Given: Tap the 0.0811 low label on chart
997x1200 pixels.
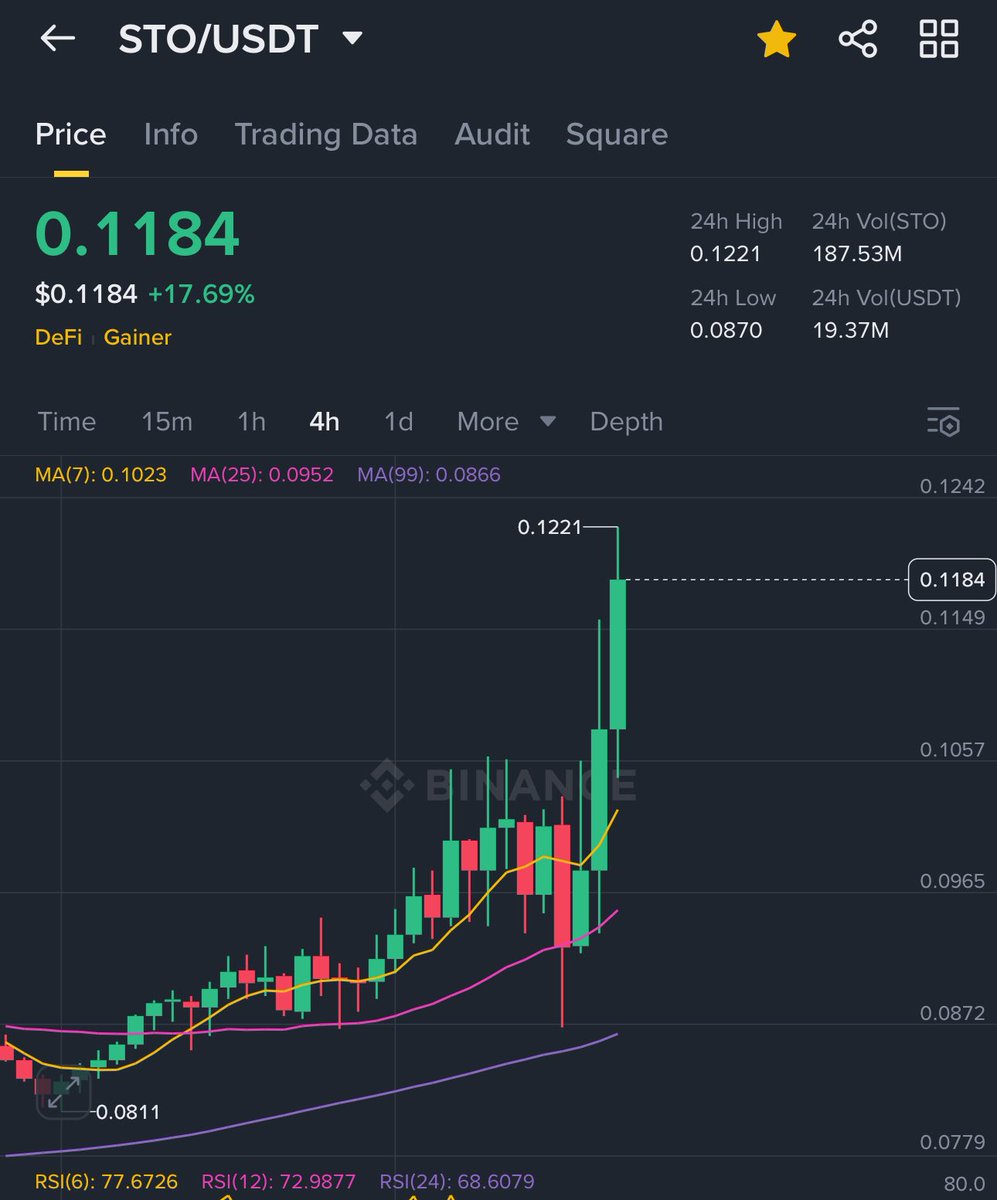Looking at the screenshot, I should point(126,1111).
